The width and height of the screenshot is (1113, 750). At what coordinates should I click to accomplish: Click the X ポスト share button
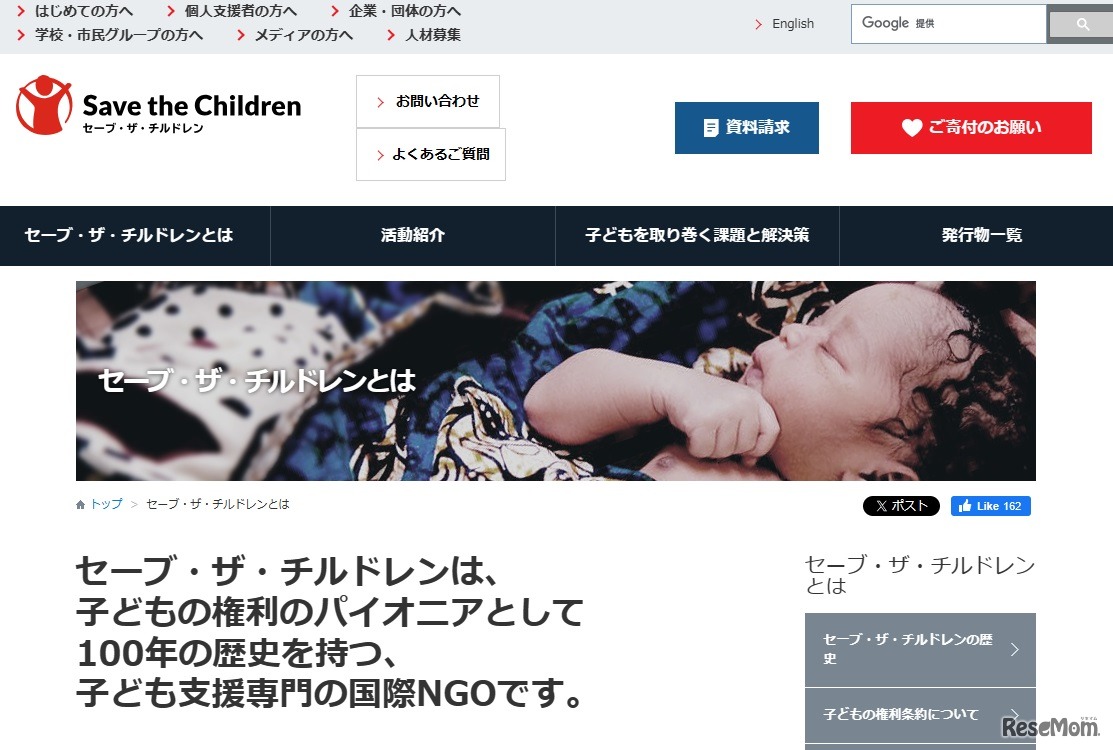901,506
